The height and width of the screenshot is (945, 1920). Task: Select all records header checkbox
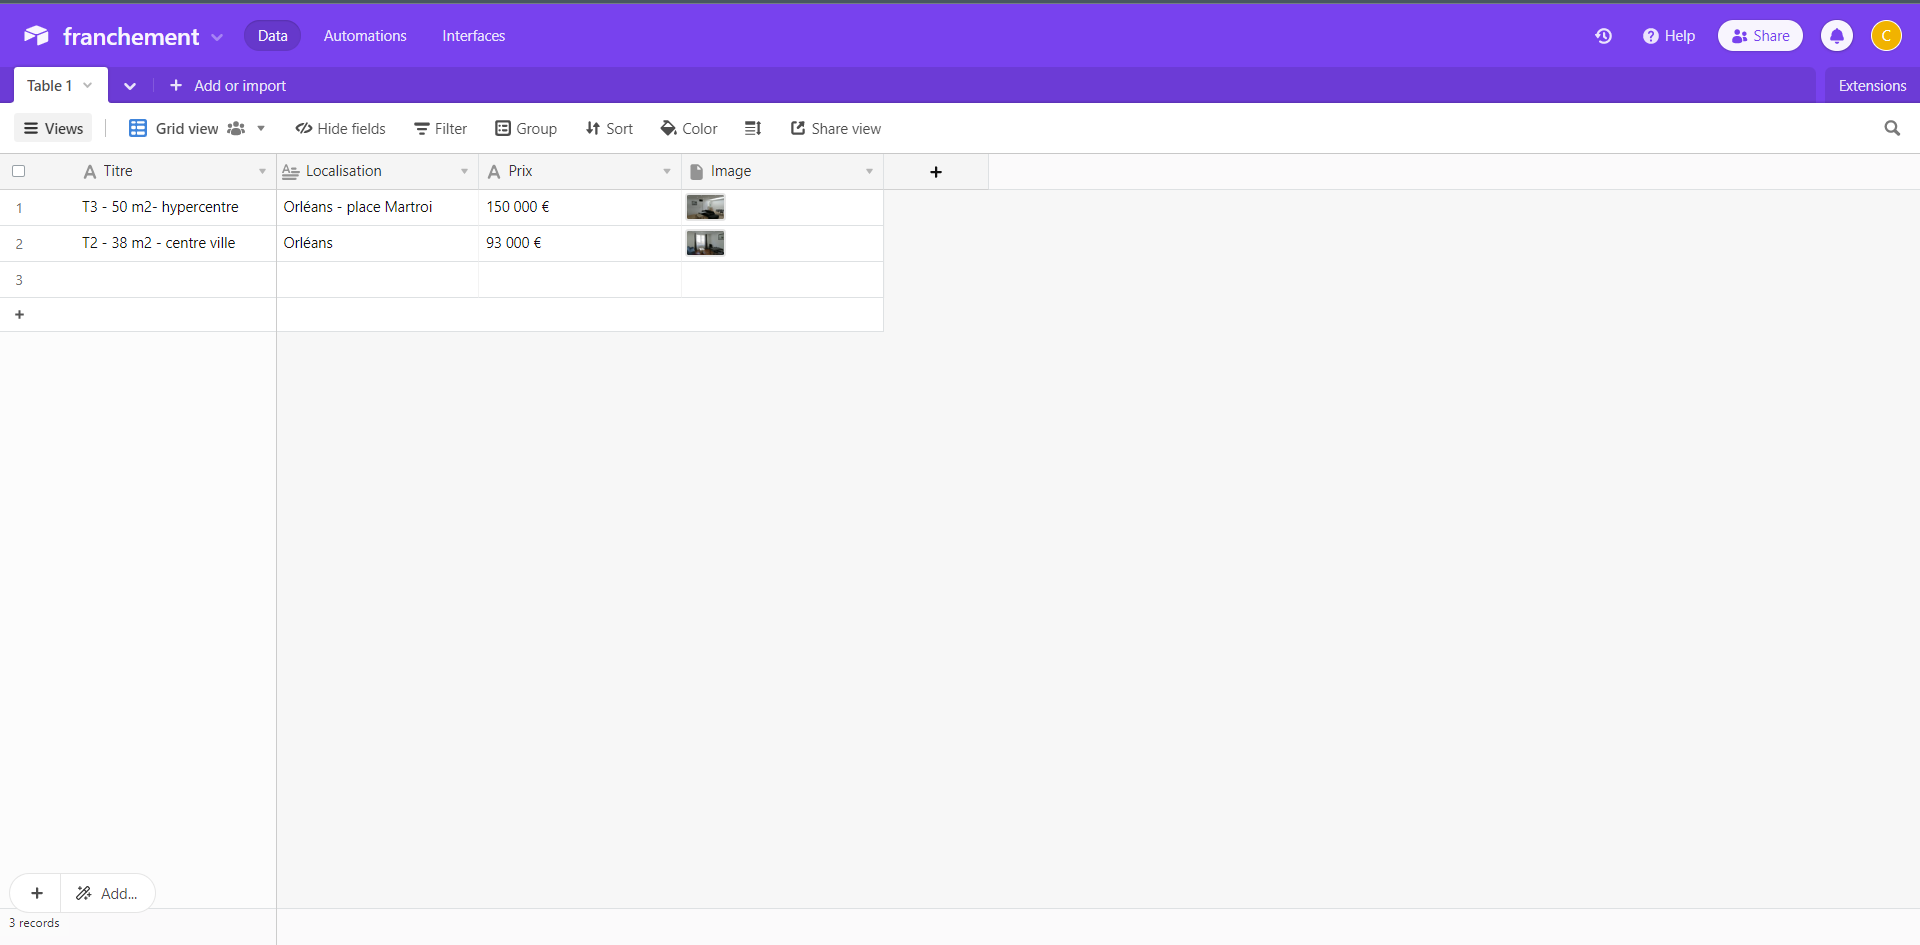(x=18, y=171)
